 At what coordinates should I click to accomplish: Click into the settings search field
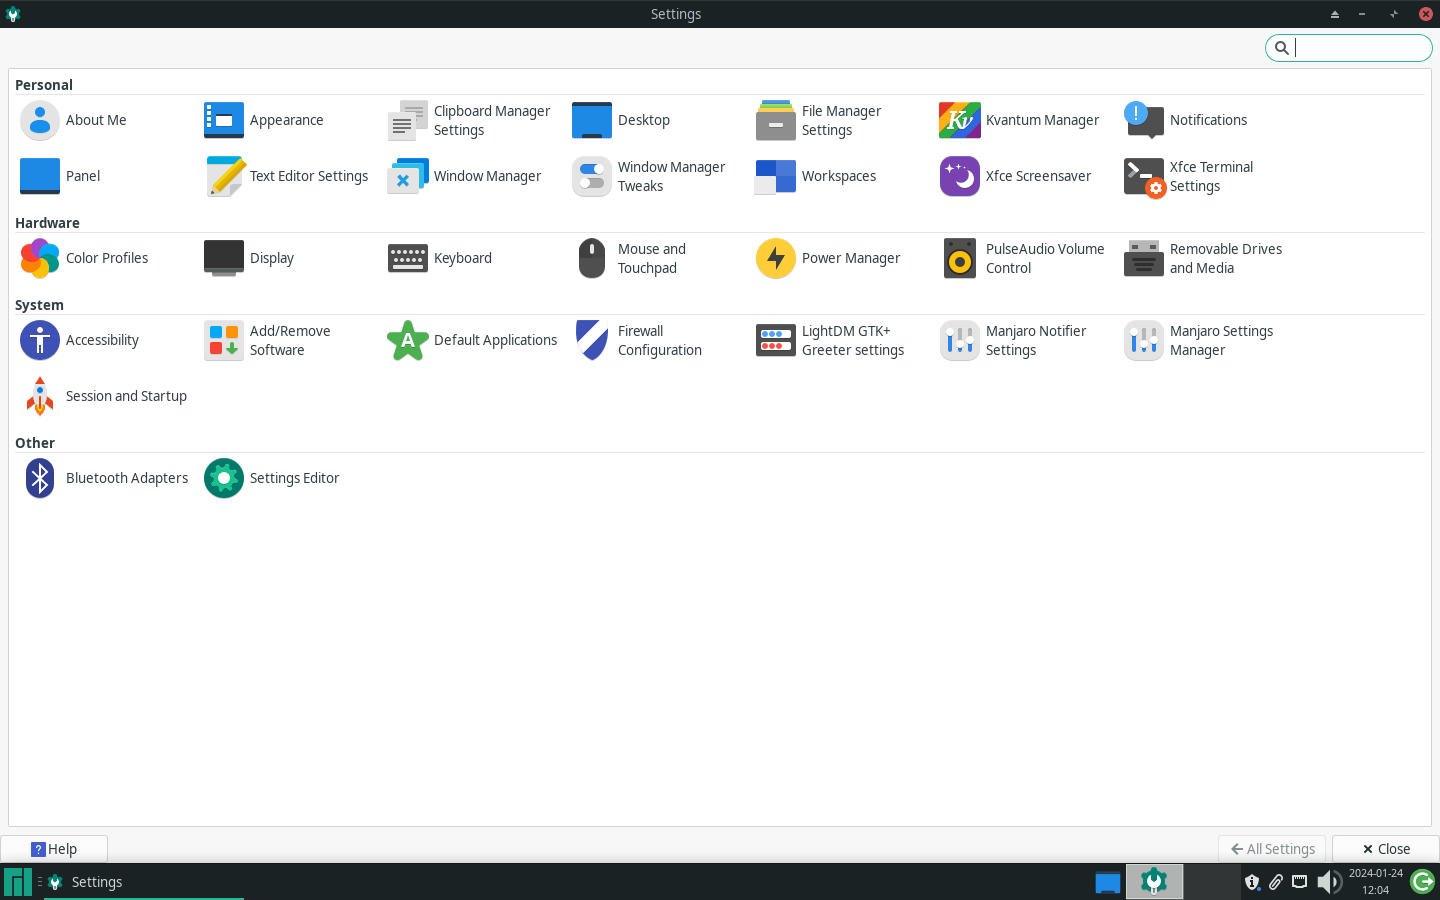1360,47
